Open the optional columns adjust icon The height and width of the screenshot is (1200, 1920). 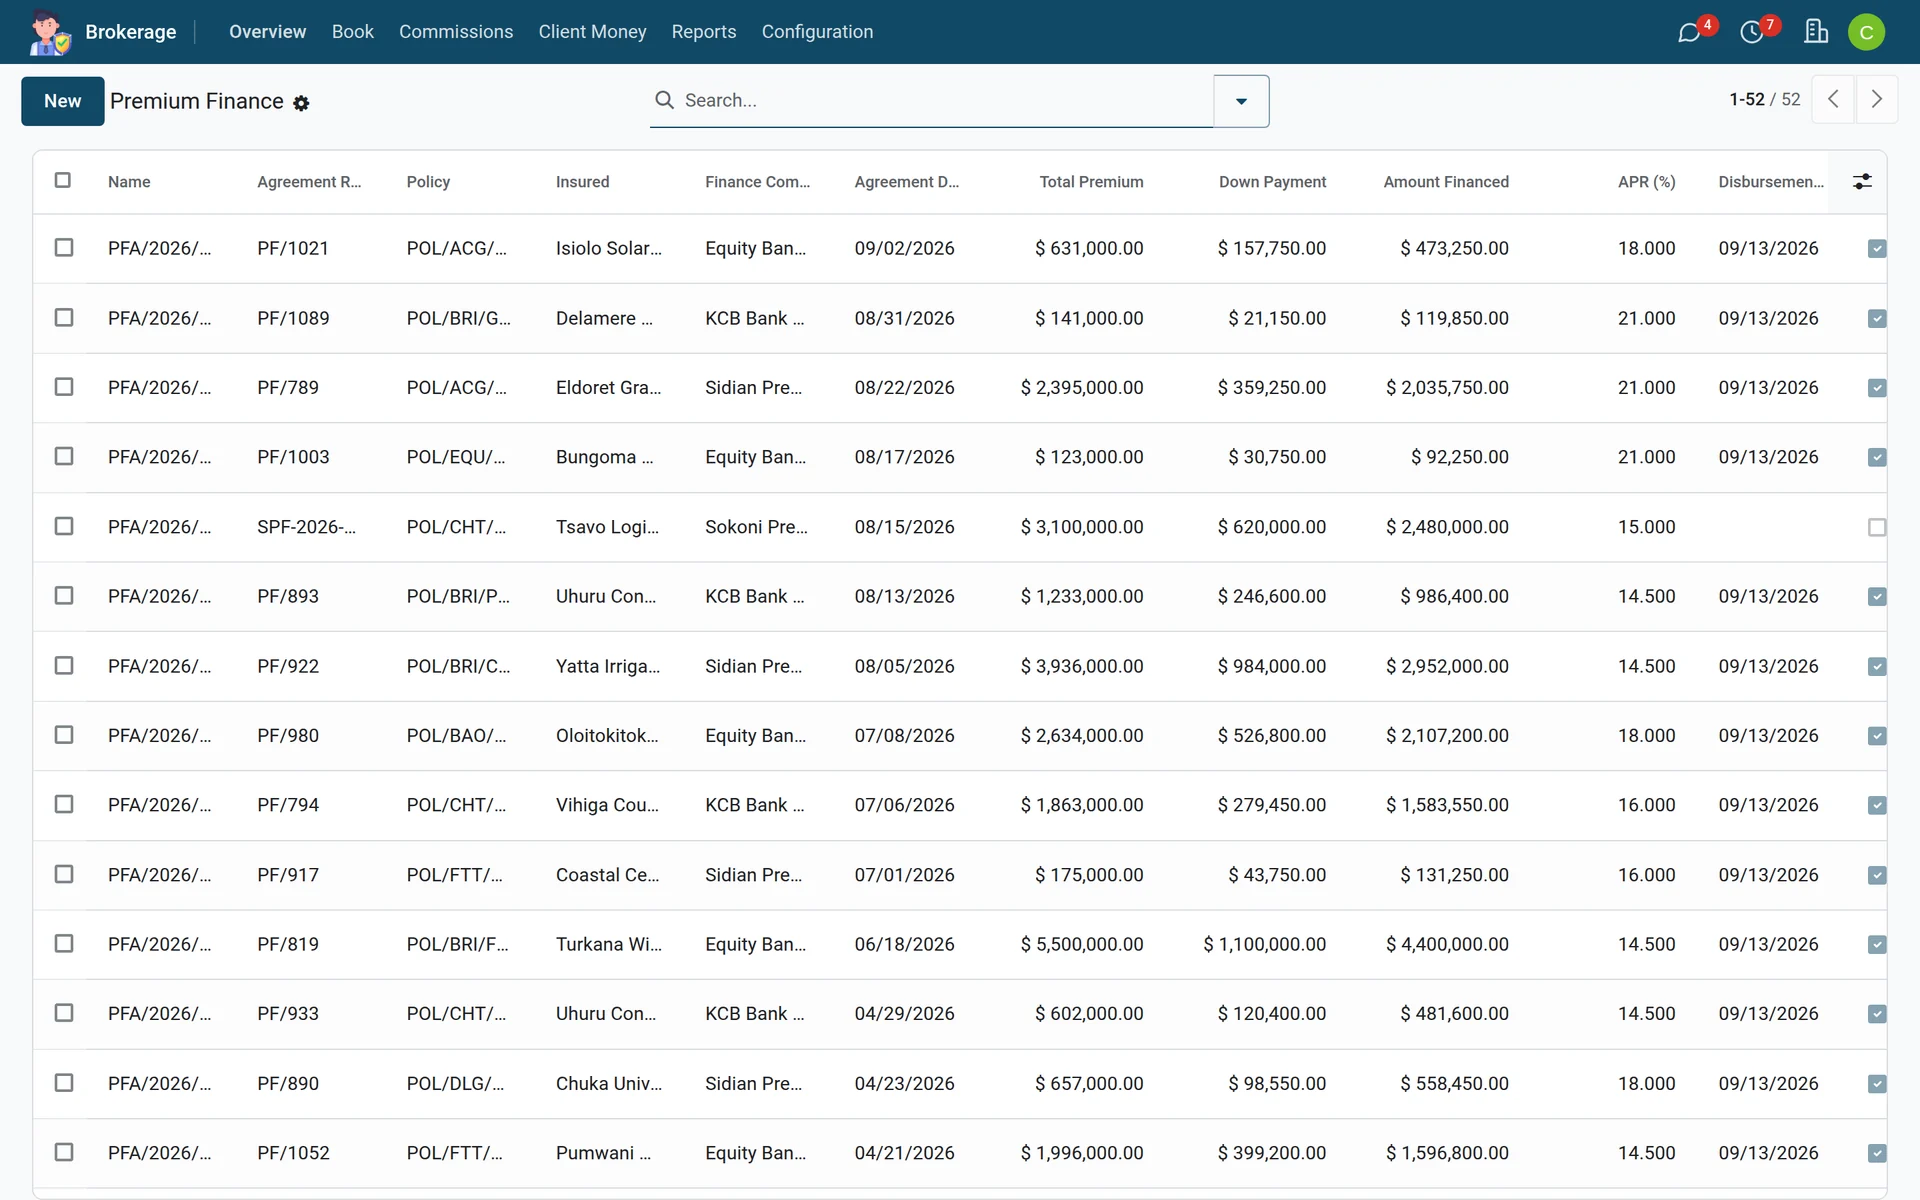tap(1862, 181)
